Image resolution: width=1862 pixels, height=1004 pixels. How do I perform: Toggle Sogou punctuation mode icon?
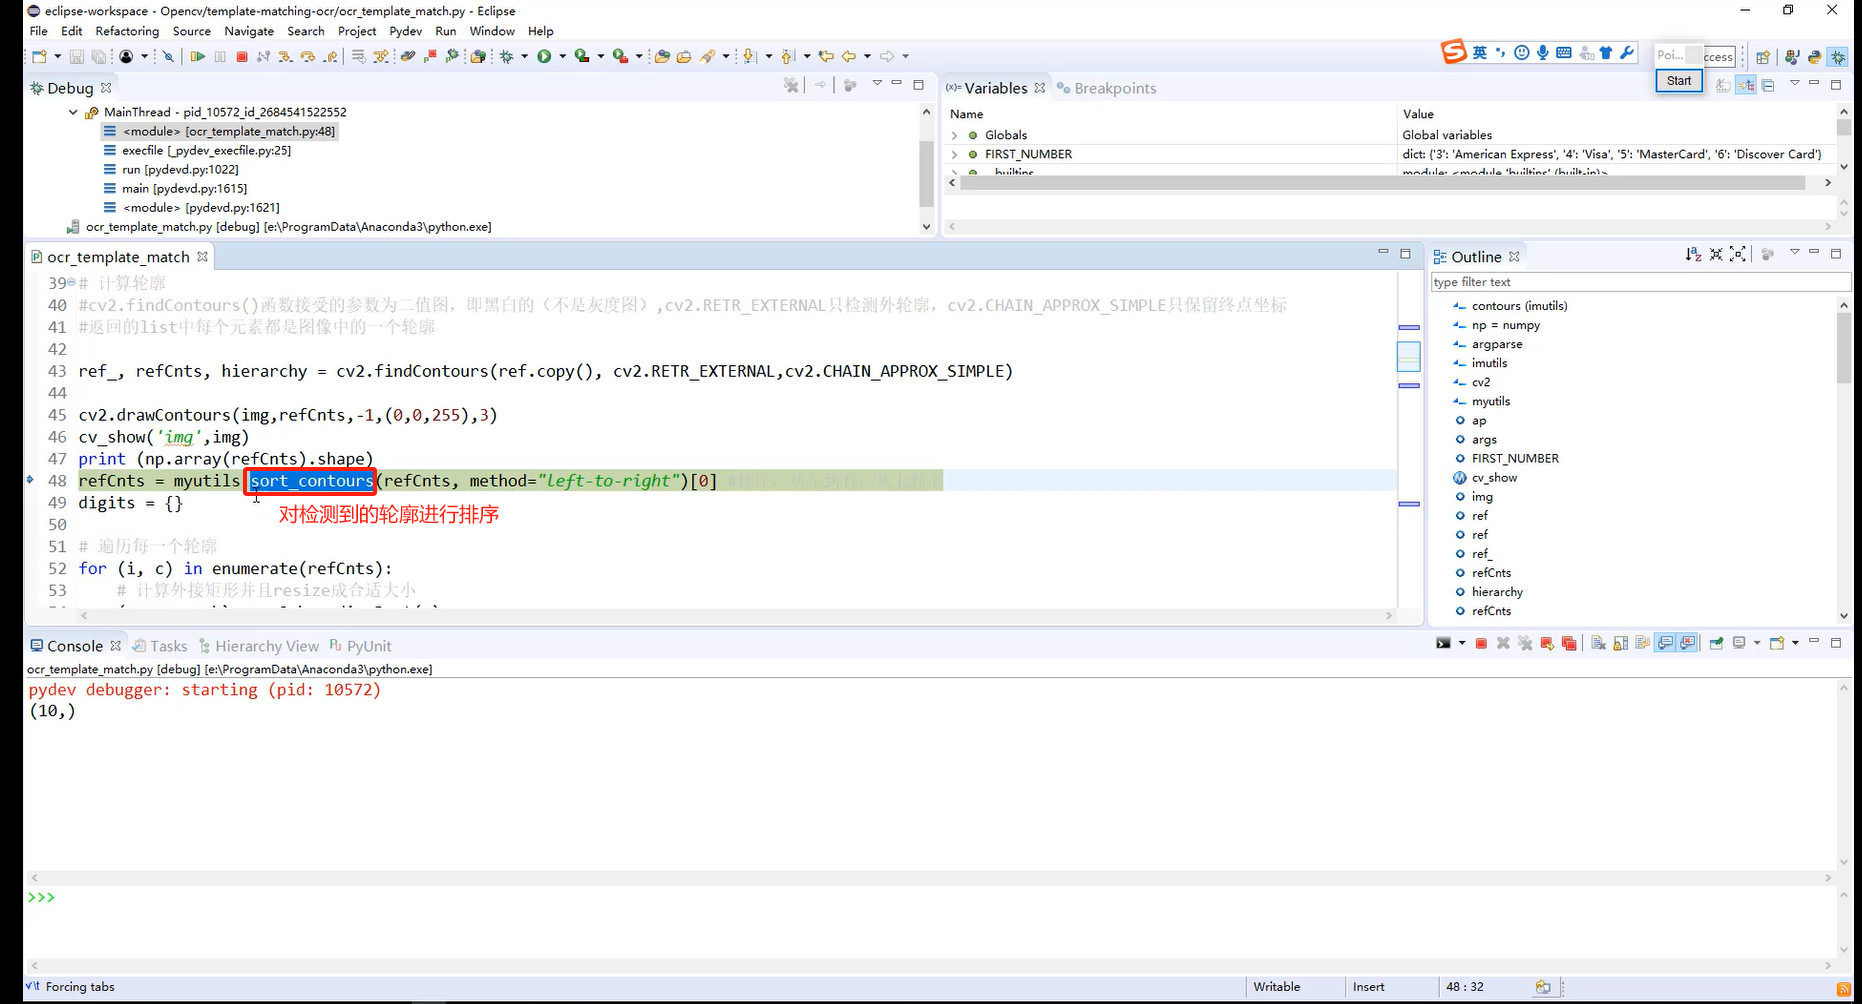pos(1500,53)
